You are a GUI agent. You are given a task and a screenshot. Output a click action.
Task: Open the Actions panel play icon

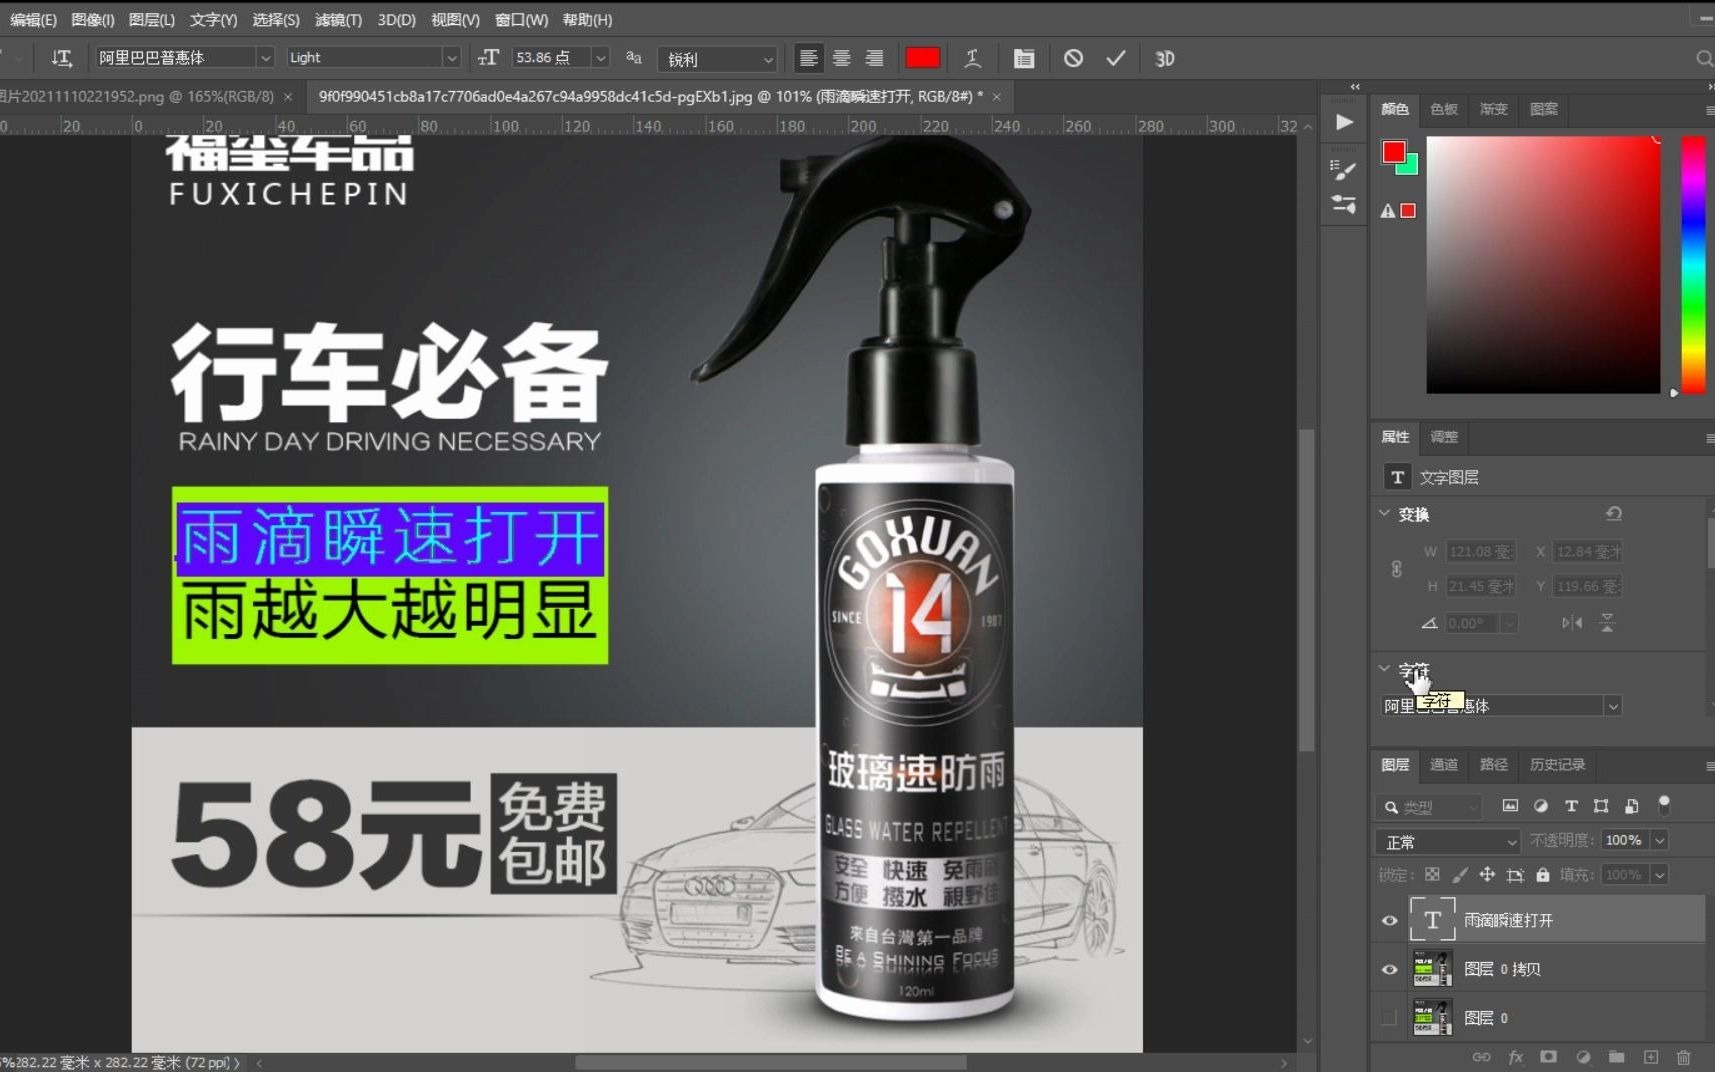1344,122
